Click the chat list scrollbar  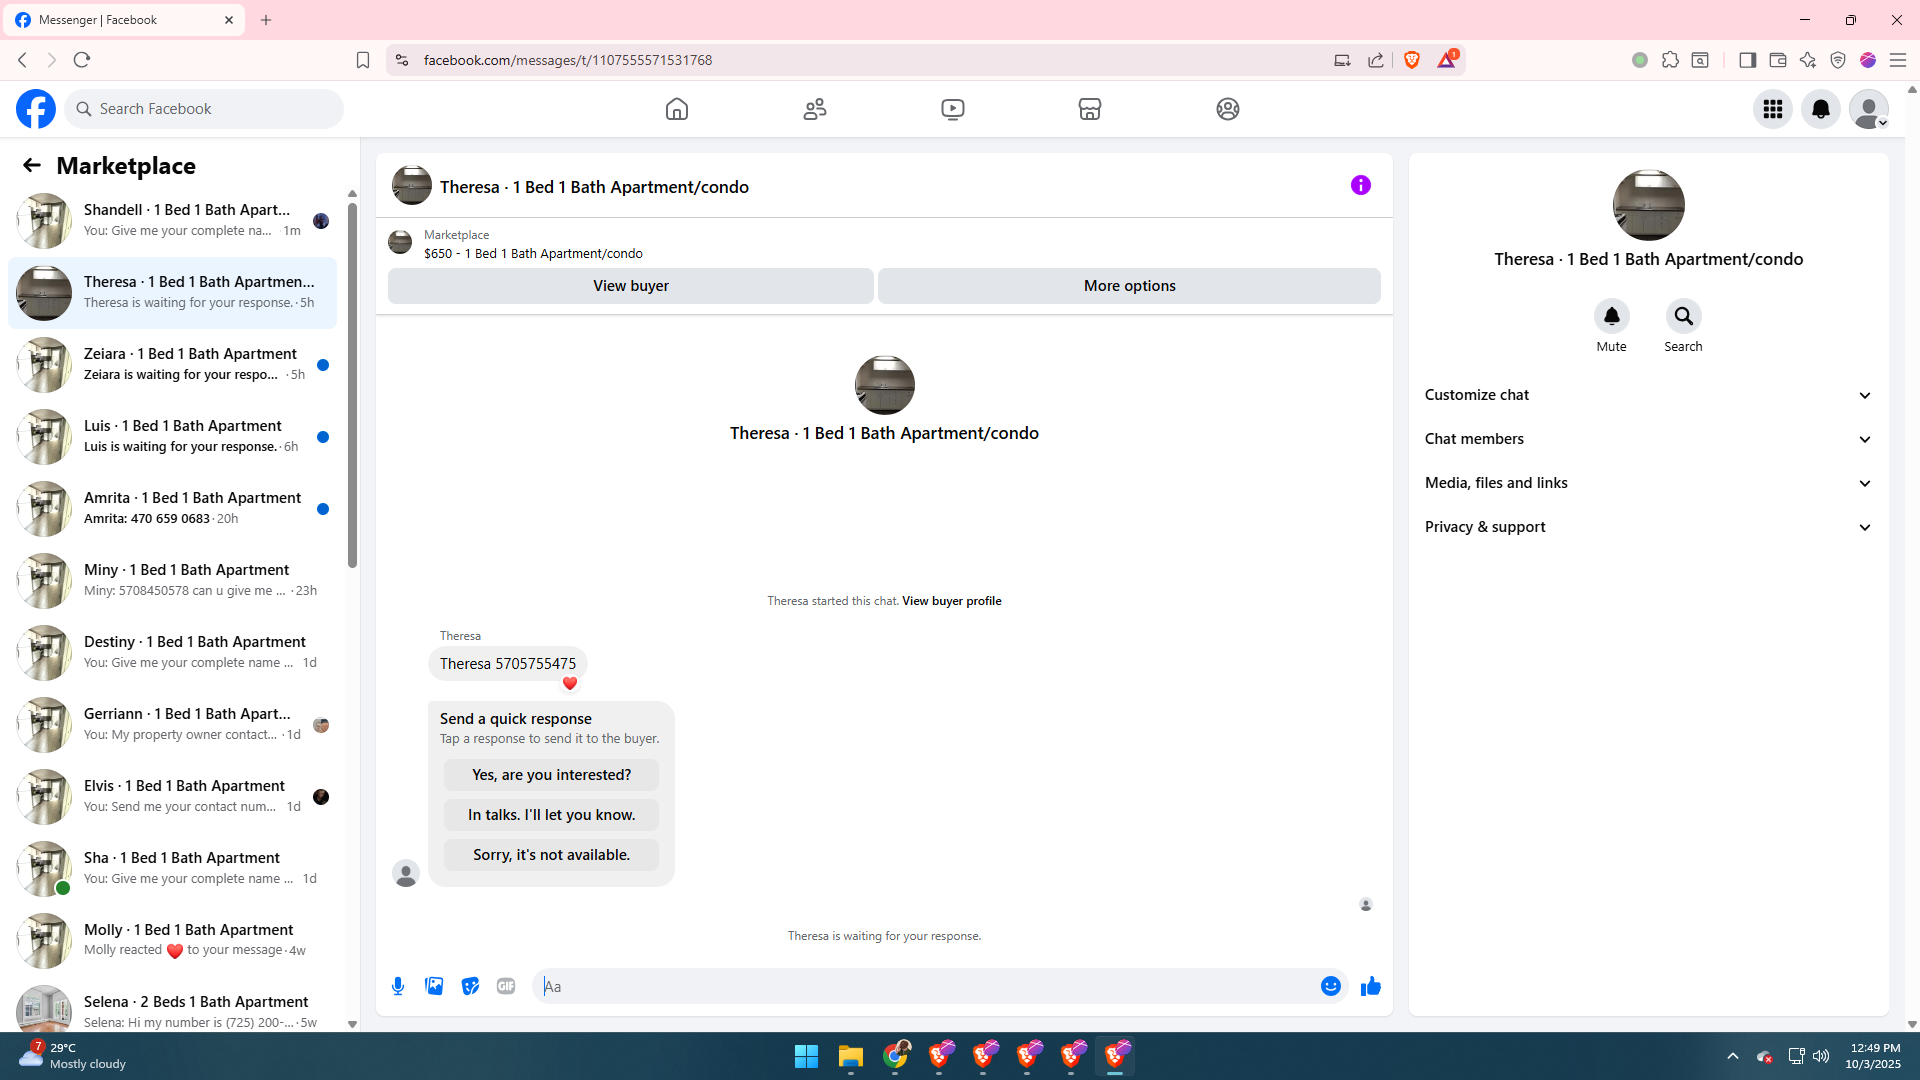pyautogui.click(x=352, y=385)
